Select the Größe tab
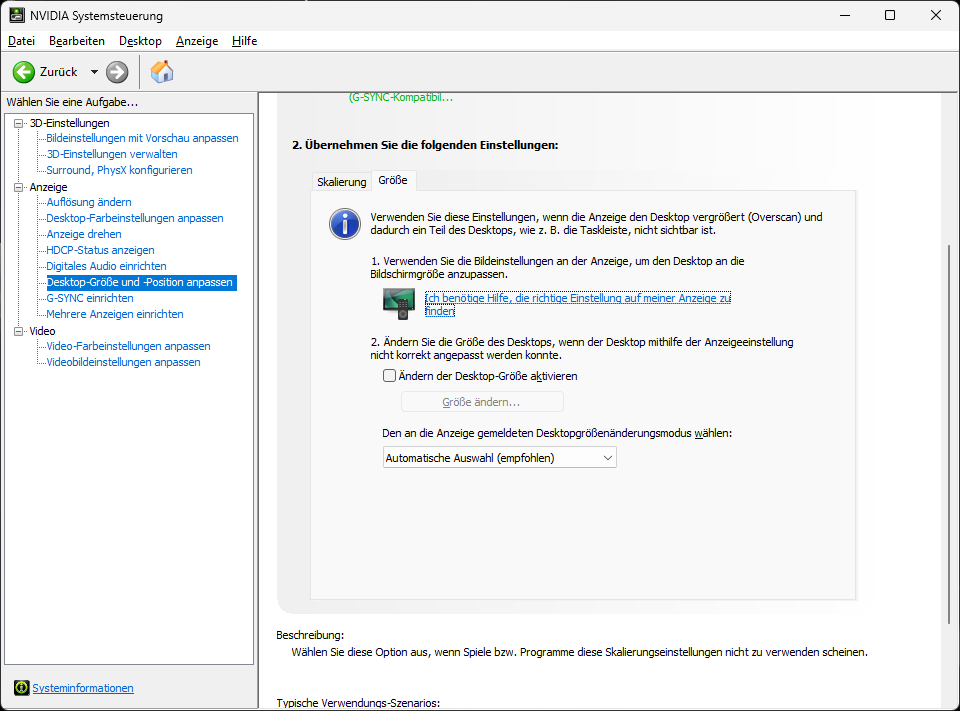Viewport: 960px width, 711px height. point(393,180)
